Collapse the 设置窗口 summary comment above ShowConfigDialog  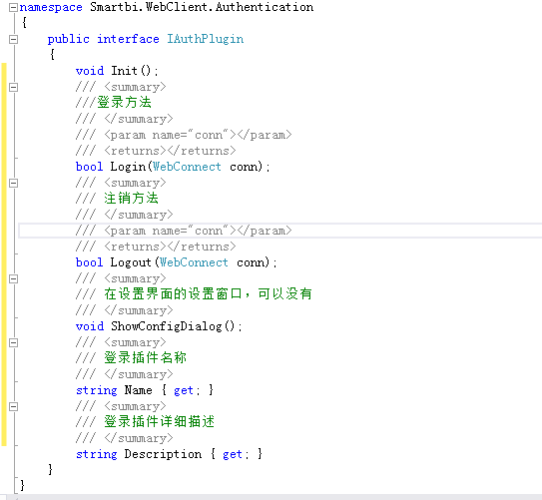pos(13,279)
